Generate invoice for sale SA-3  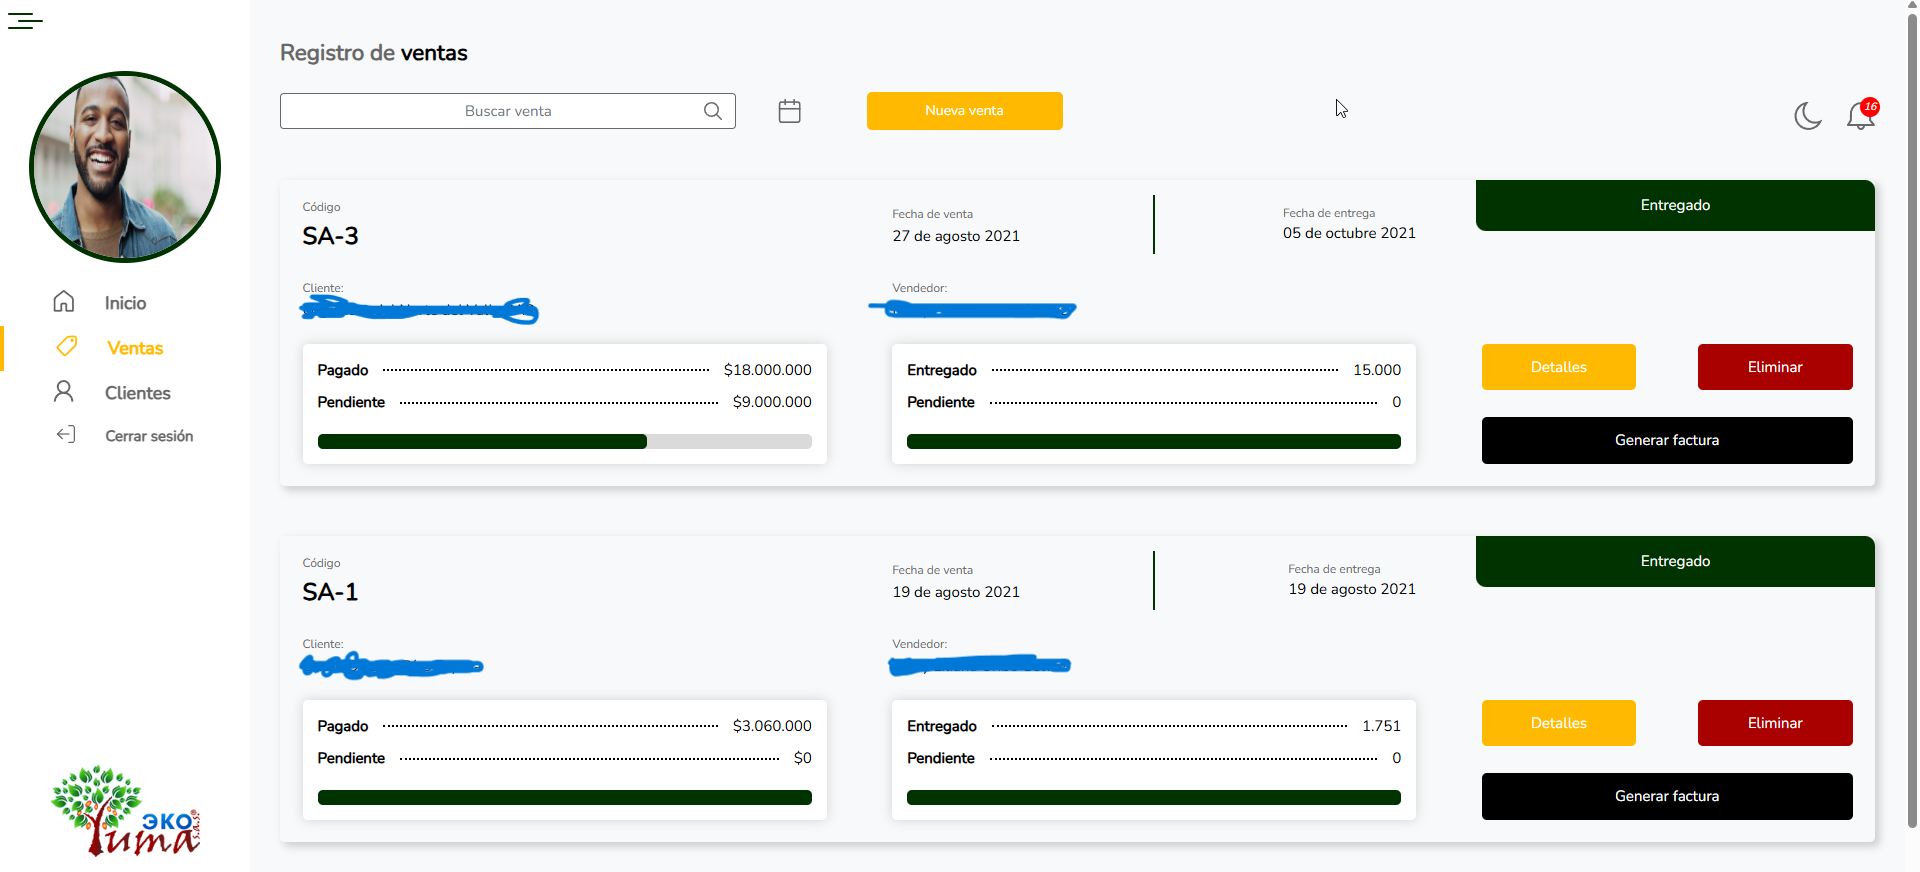[x=1666, y=440]
